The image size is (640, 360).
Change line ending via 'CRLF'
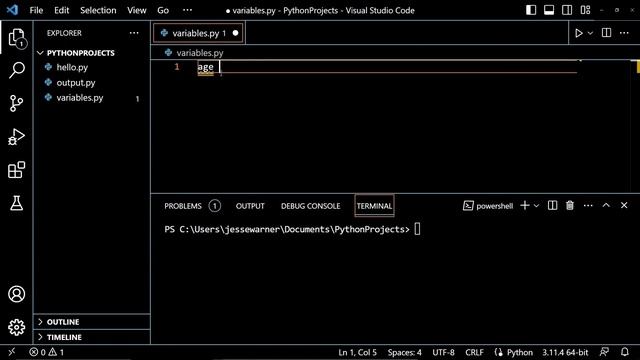coord(474,352)
